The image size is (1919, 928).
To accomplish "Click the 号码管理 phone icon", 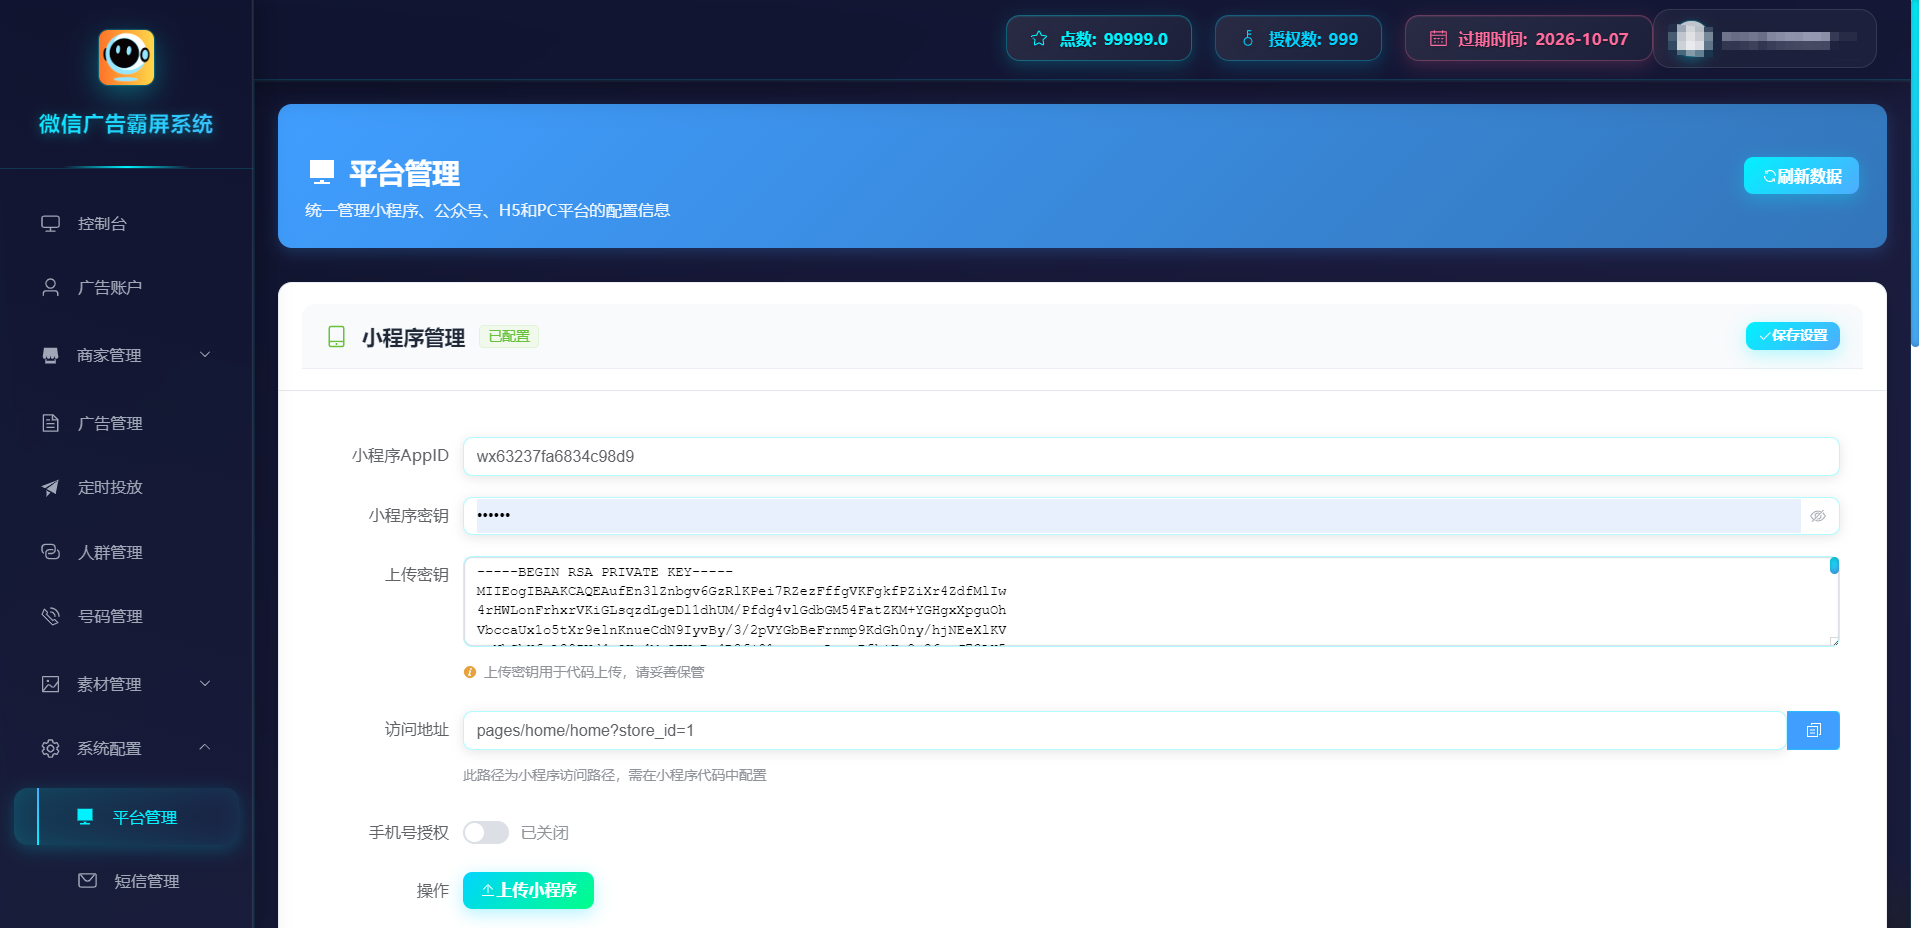I will [50, 616].
